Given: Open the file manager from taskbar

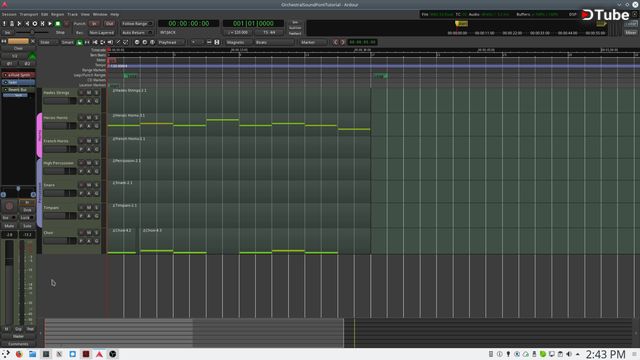Looking at the screenshot, I should (32, 354).
